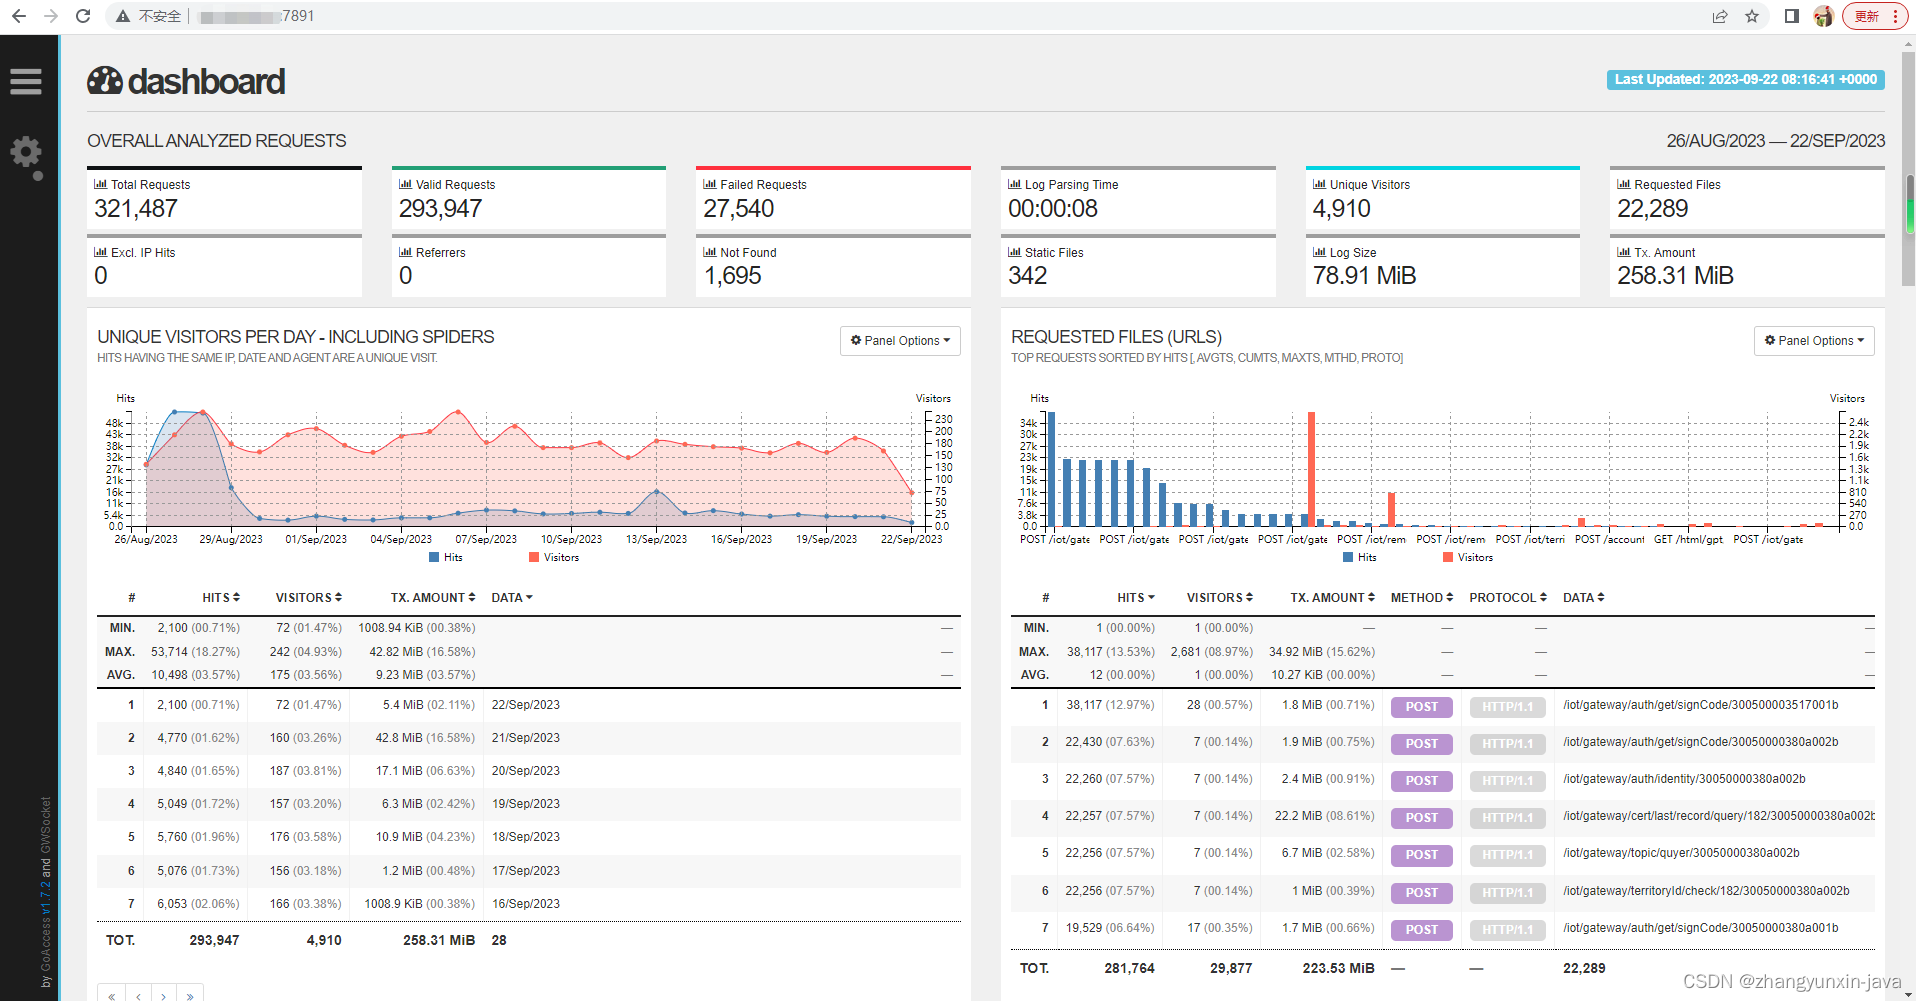Open Panel Options for Unique Visitors panel
The height and width of the screenshot is (1001, 1916).
point(900,341)
